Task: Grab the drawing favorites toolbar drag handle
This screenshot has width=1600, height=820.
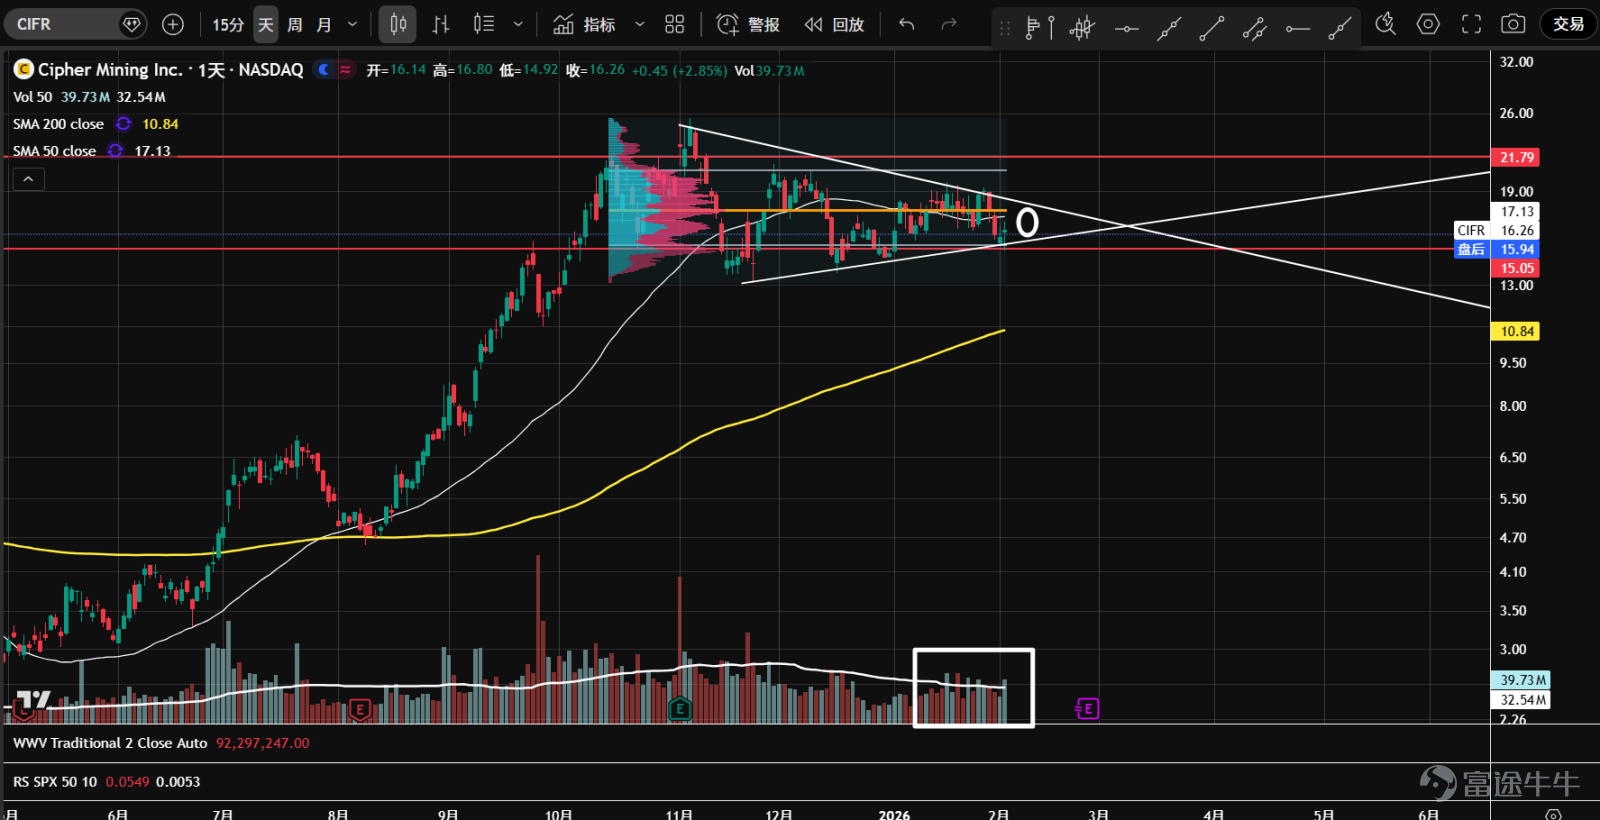Action: 1005,28
